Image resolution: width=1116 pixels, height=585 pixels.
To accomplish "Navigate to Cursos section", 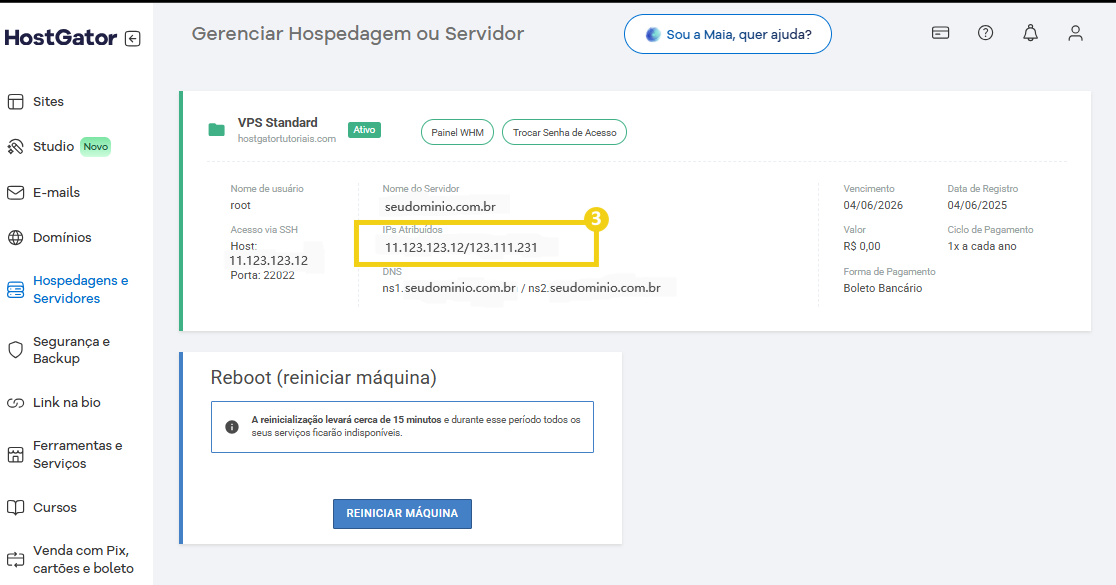I will pos(55,507).
